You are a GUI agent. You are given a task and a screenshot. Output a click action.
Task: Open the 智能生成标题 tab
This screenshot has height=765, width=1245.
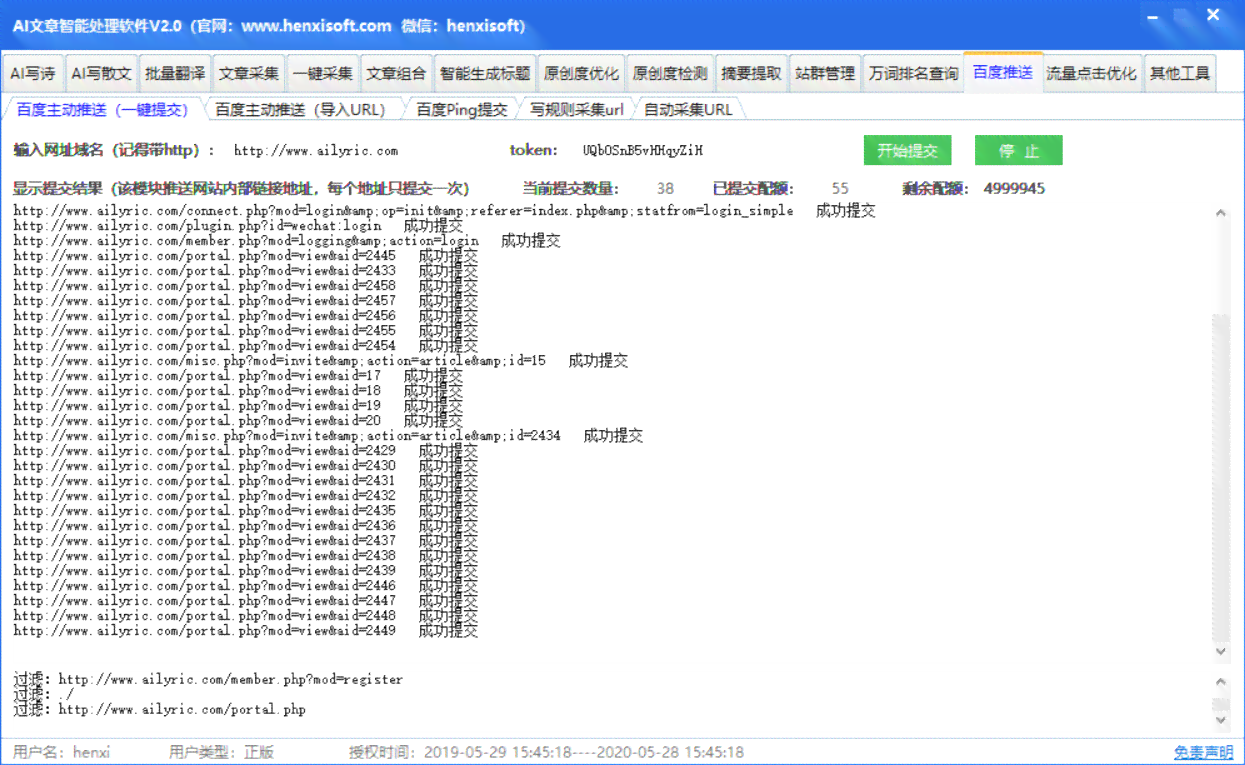[x=485, y=73]
